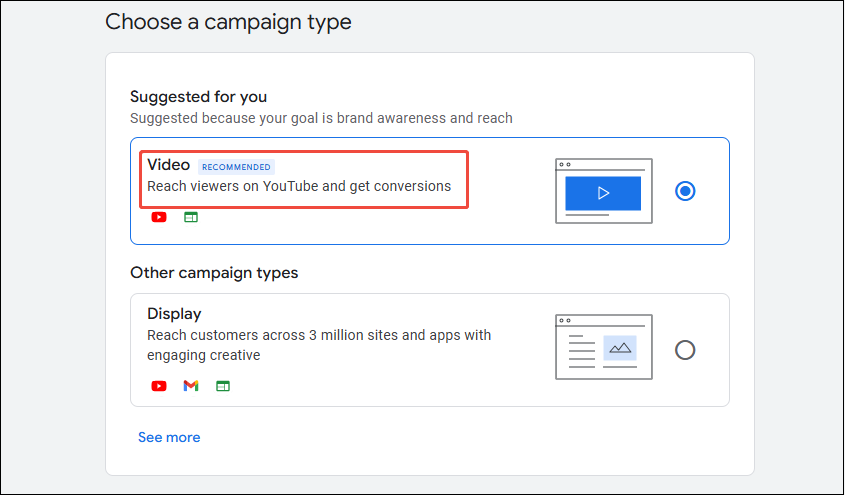
Task: Open the See more link
Action: (169, 437)
